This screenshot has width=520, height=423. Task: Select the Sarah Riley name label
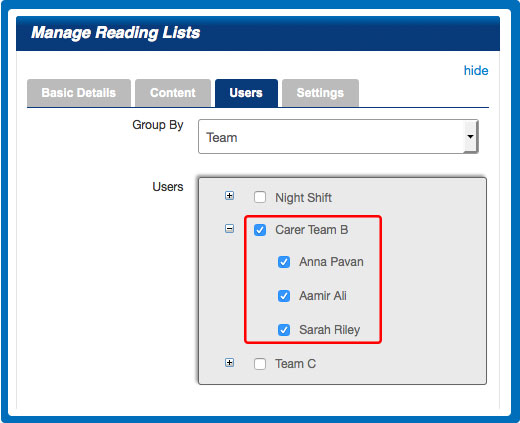pyautogui.click(x=329, y=330)
